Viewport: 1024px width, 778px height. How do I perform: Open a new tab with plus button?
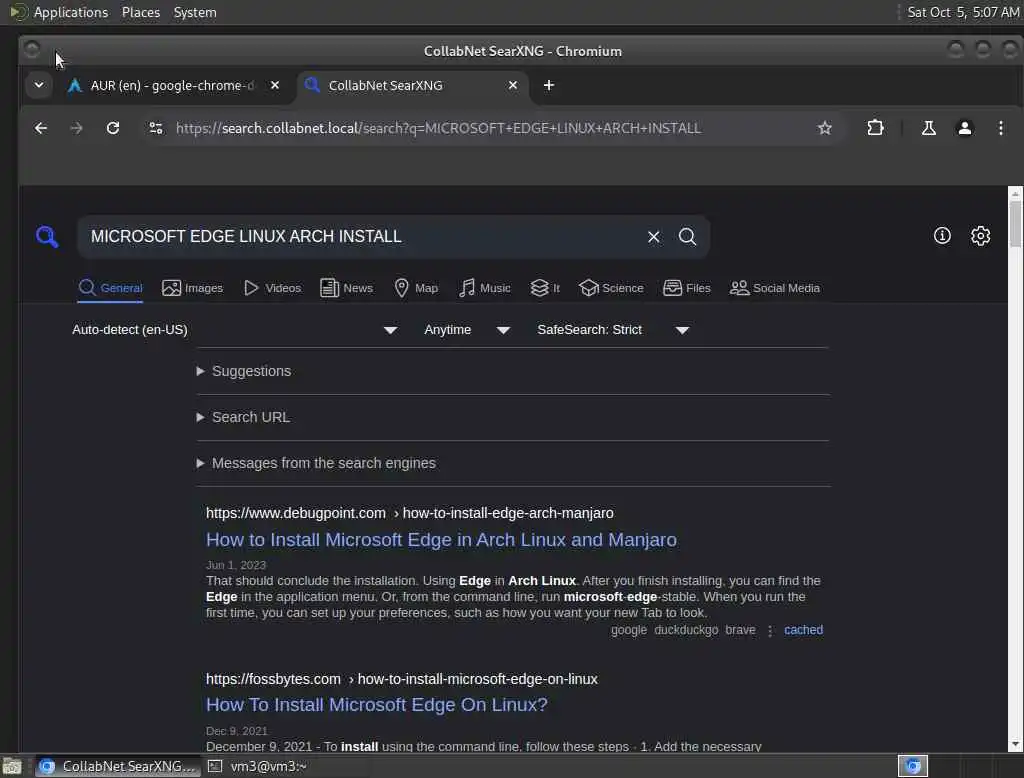pos(549,86)
